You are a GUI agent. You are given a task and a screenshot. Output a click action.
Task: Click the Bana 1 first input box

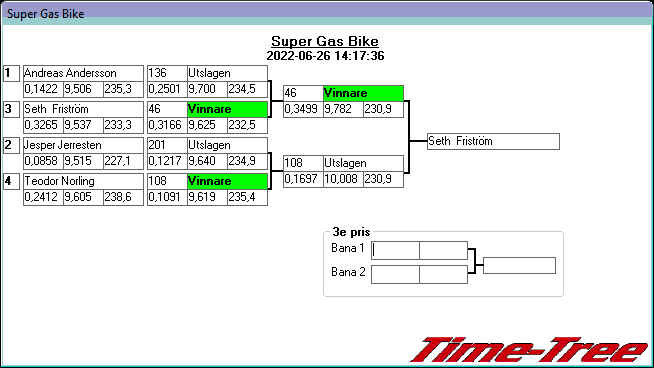(x=395, y=250)
